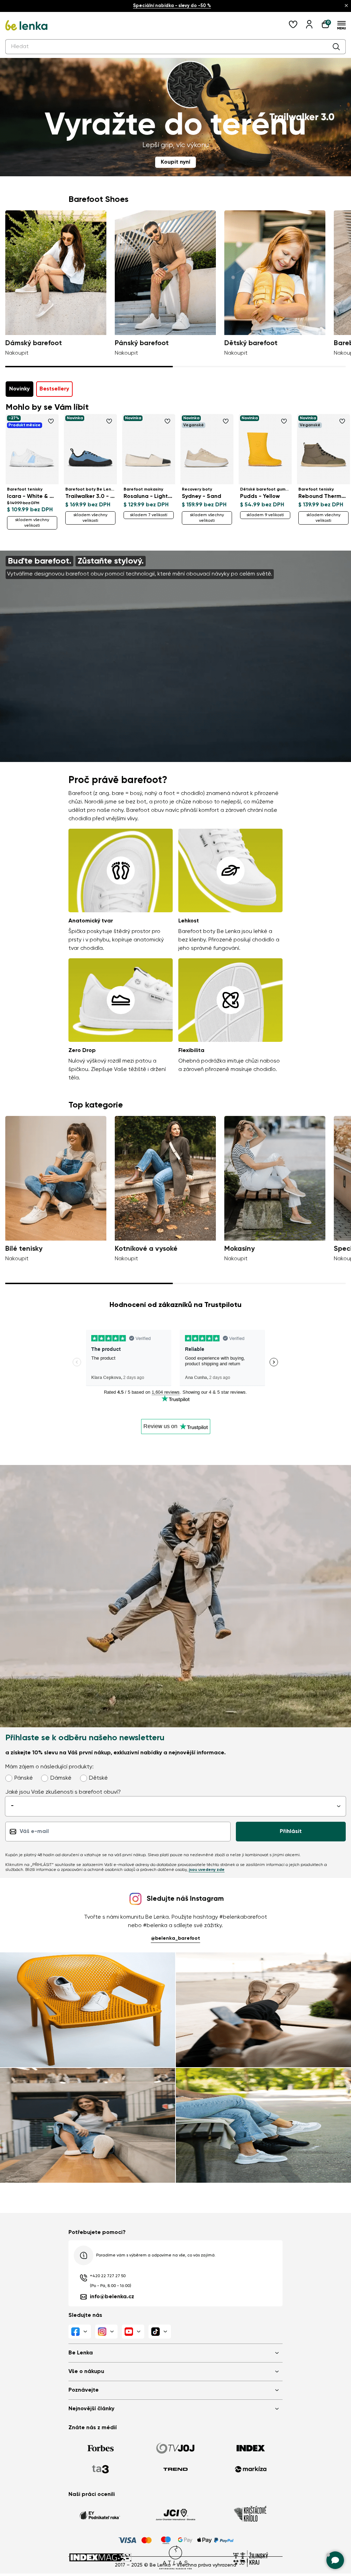Click the search magnifier icon
Screen dimensions: 351x2576
336,46
